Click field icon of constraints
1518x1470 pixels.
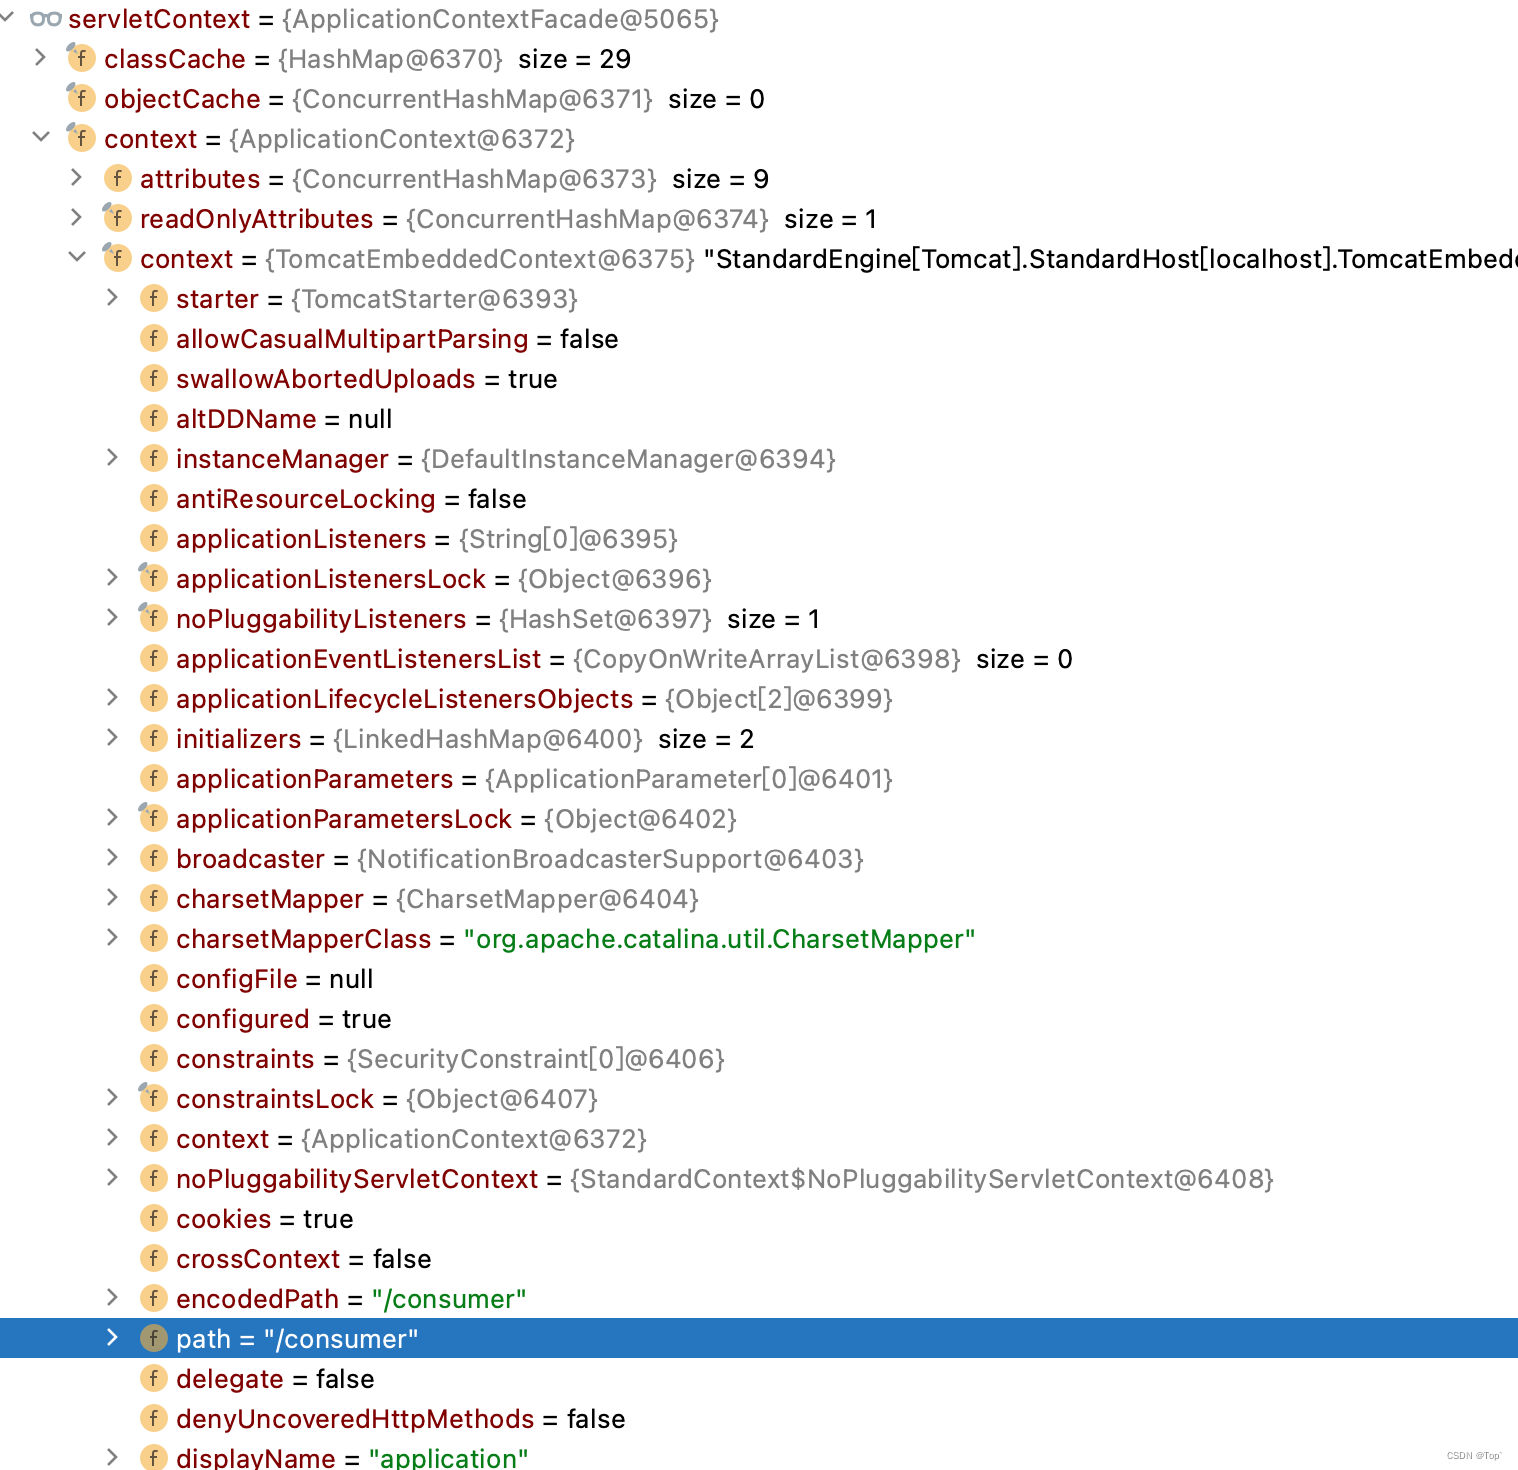153,1058
